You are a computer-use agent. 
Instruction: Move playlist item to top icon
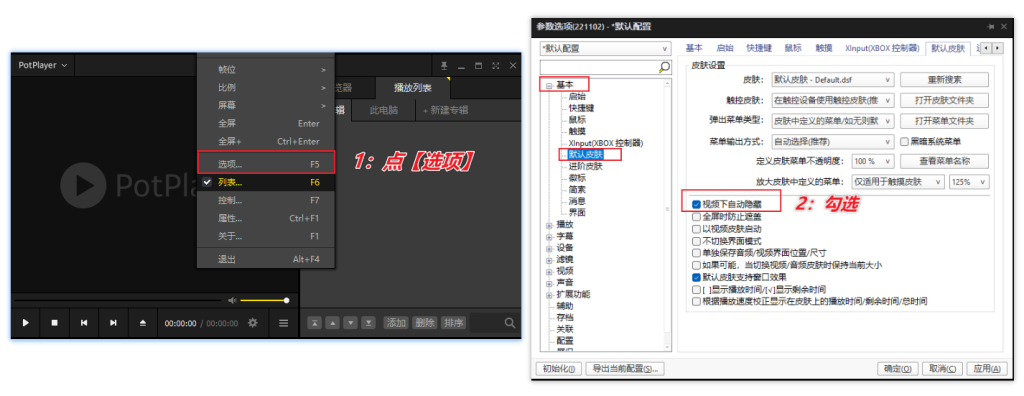pos(314,323)
